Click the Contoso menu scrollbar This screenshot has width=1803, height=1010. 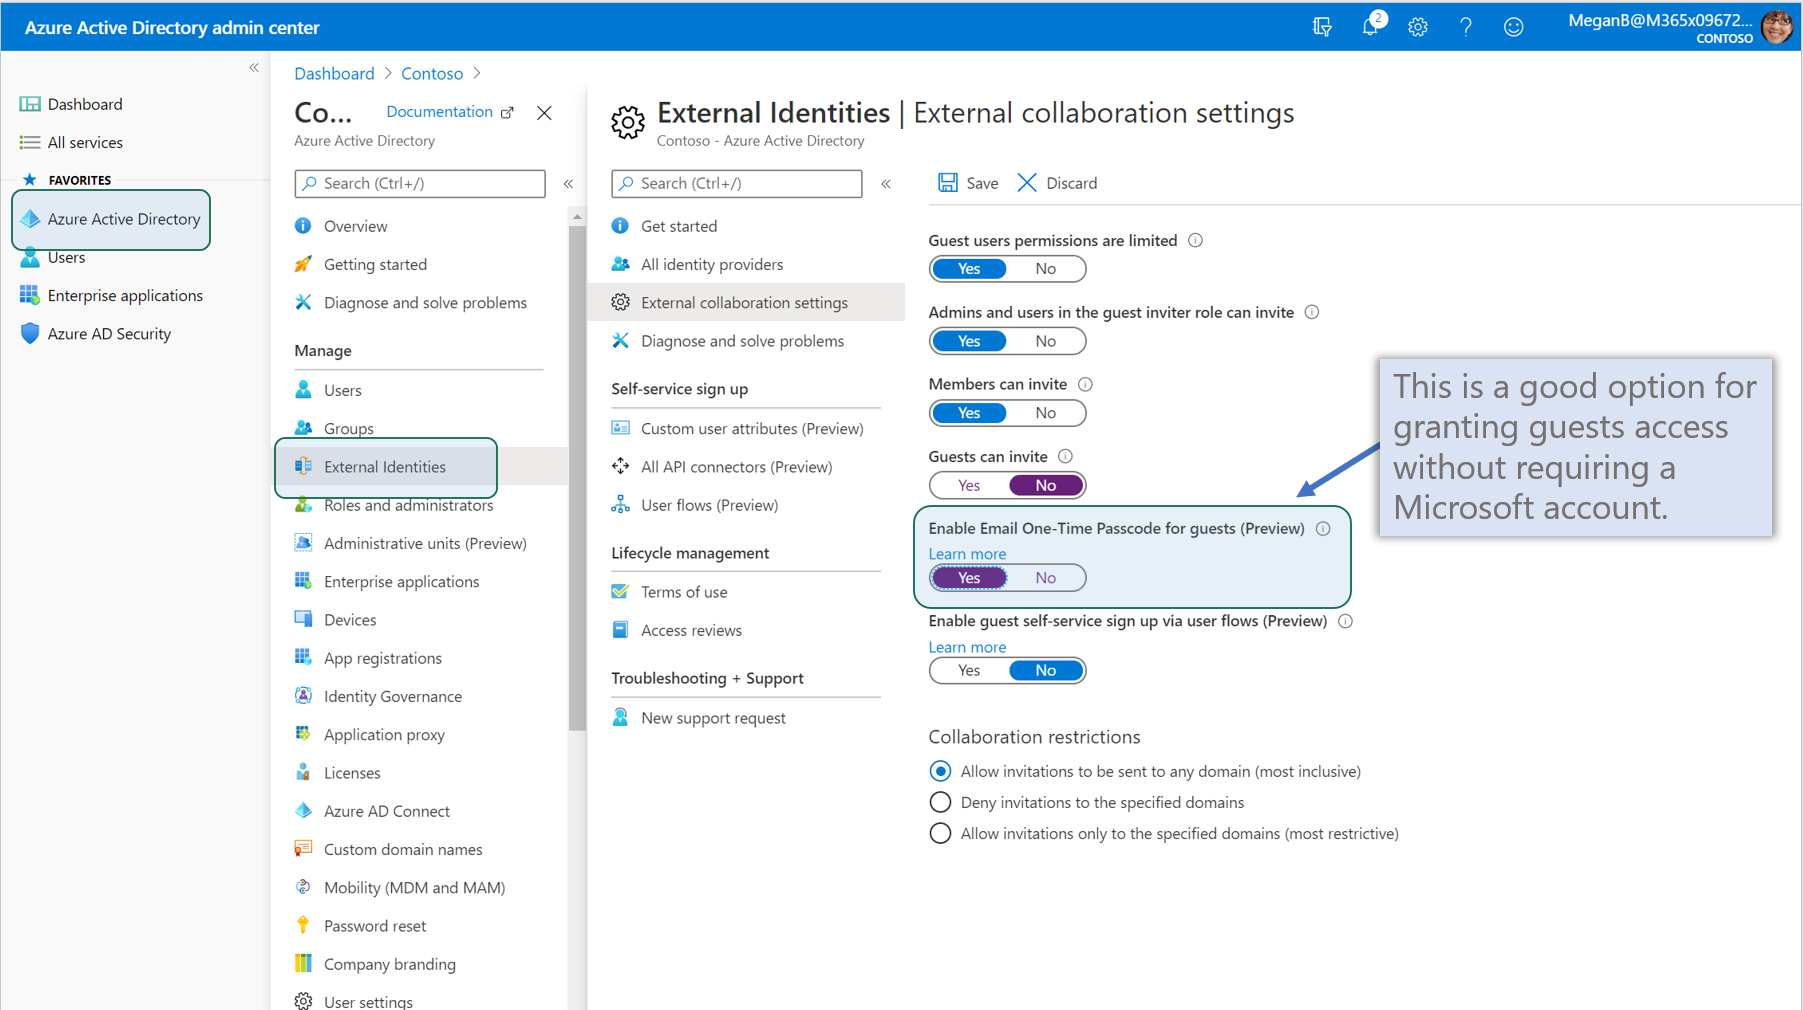[577, 480]
